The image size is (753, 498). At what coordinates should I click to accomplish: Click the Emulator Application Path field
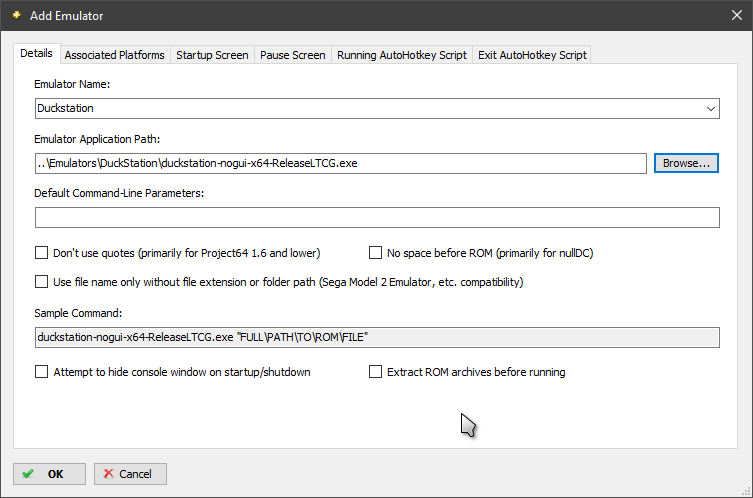pos(340,163)
